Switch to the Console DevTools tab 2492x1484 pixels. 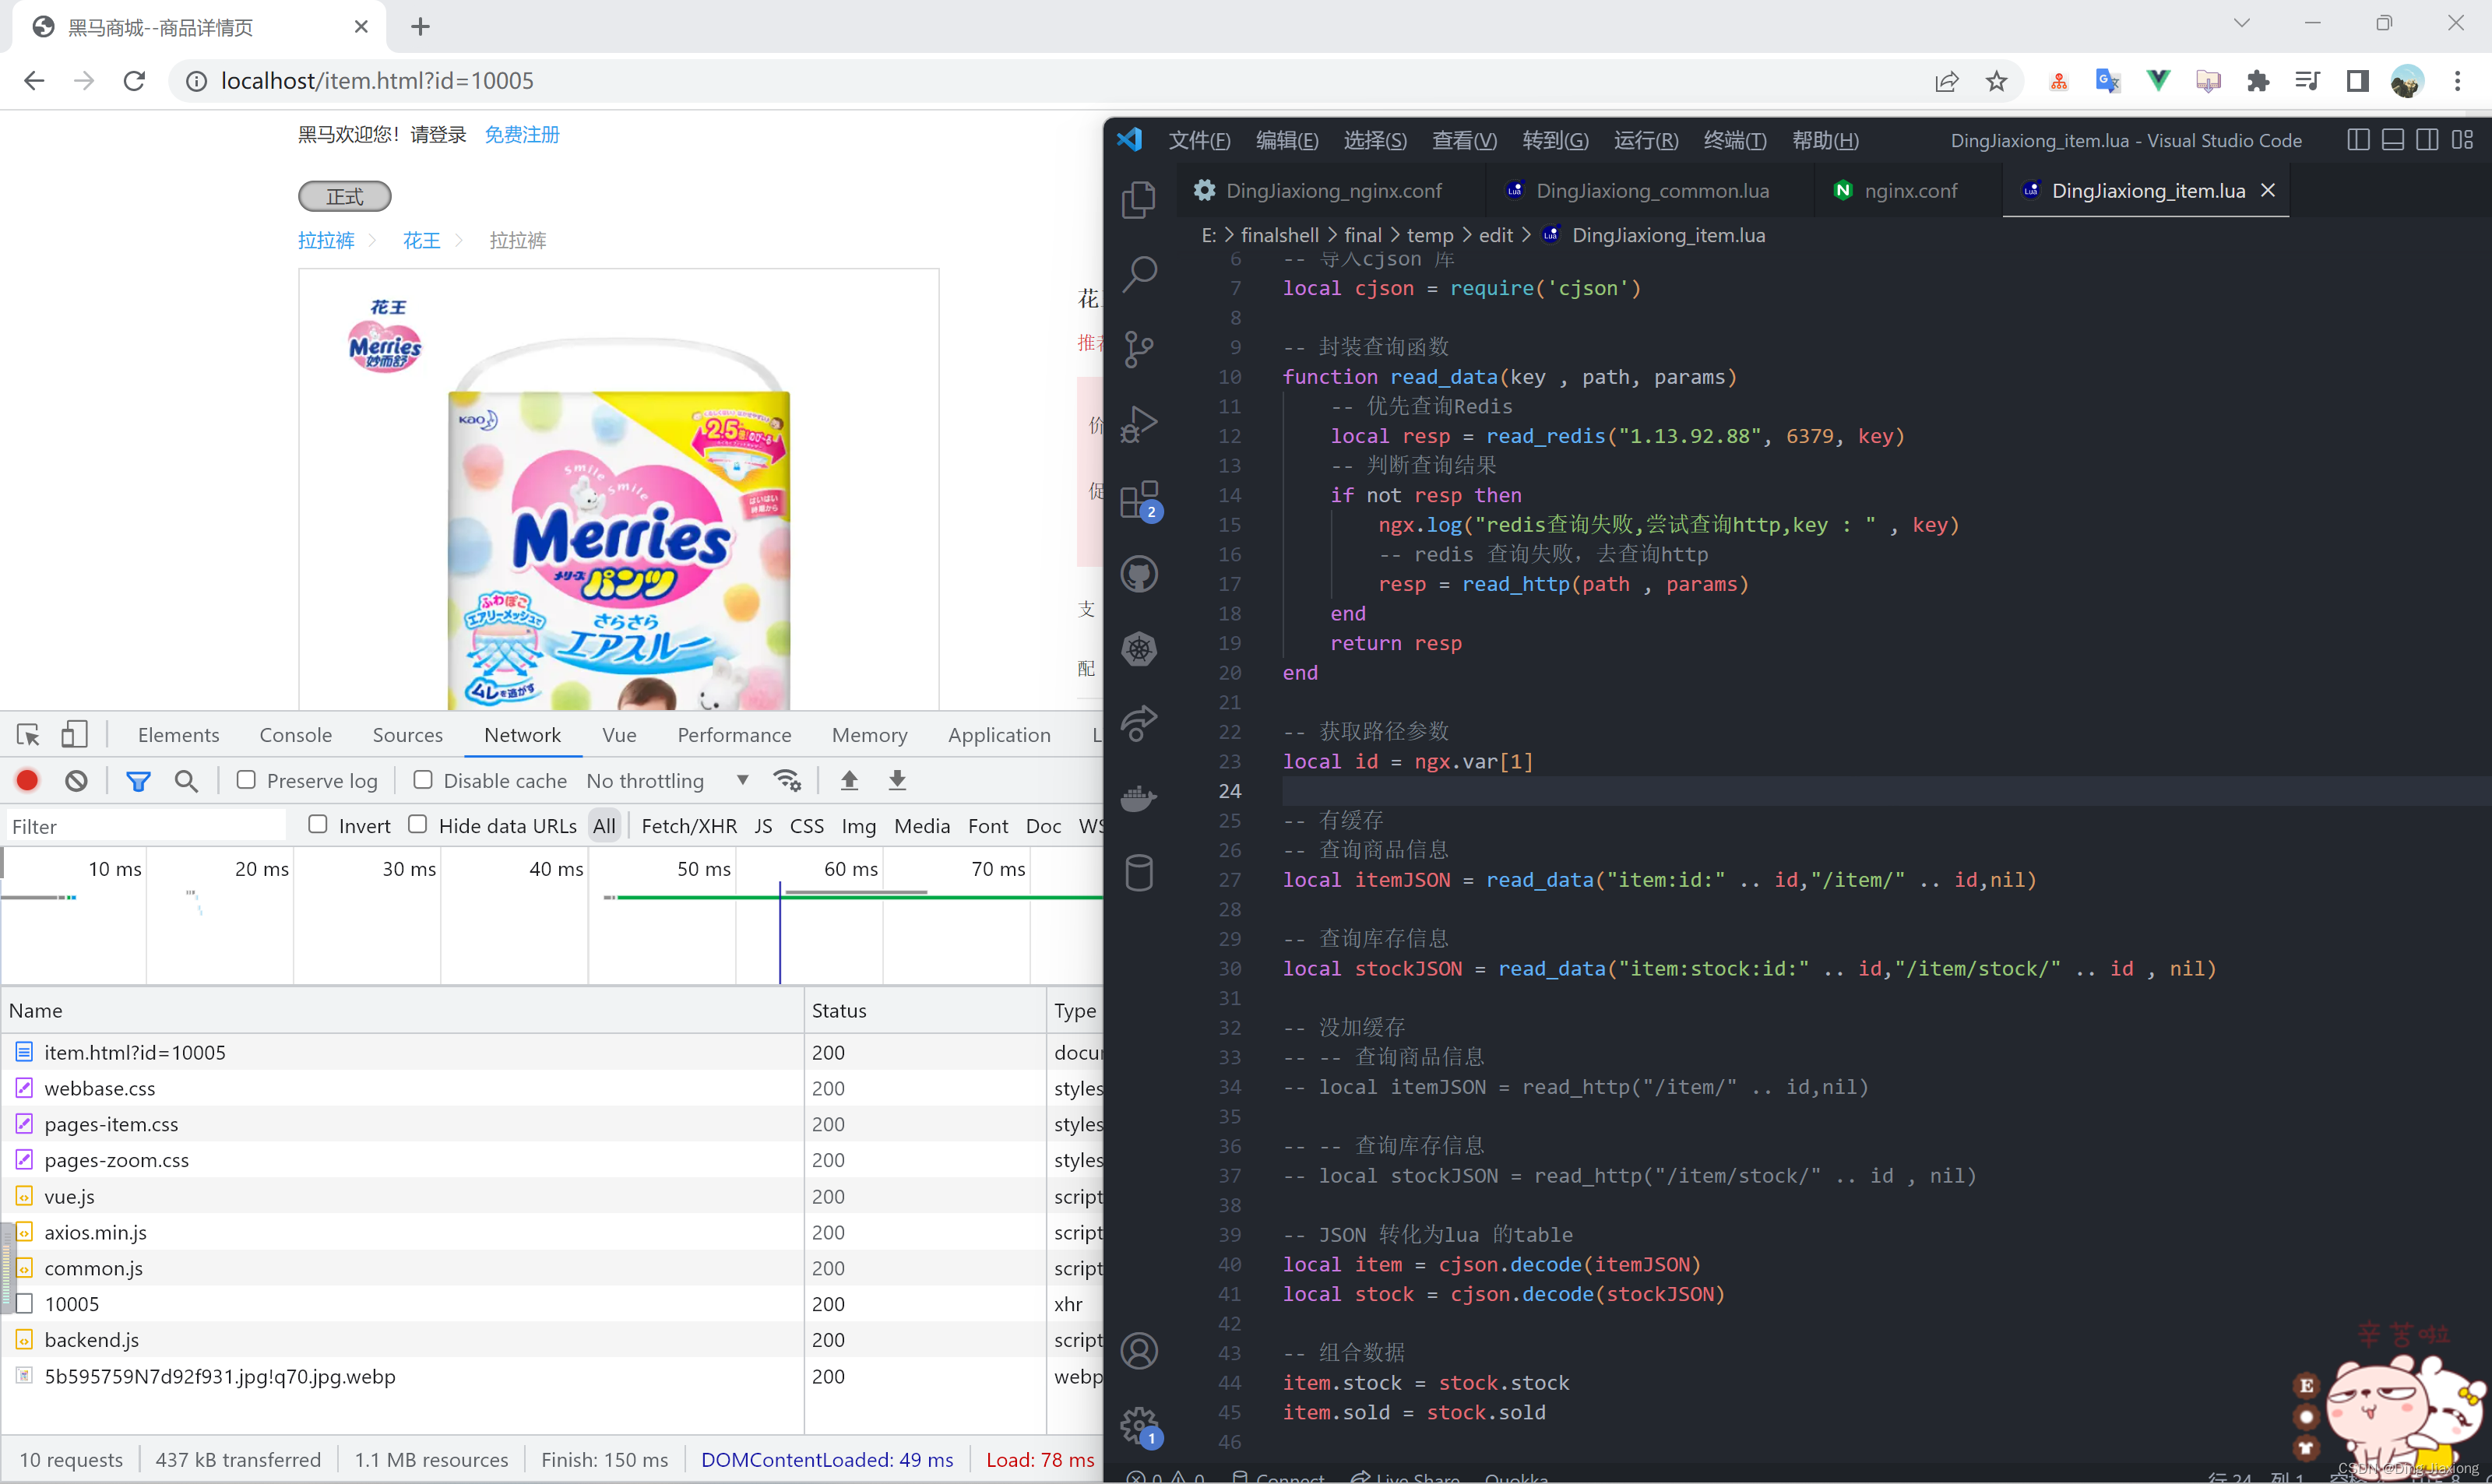coord(295,735)
